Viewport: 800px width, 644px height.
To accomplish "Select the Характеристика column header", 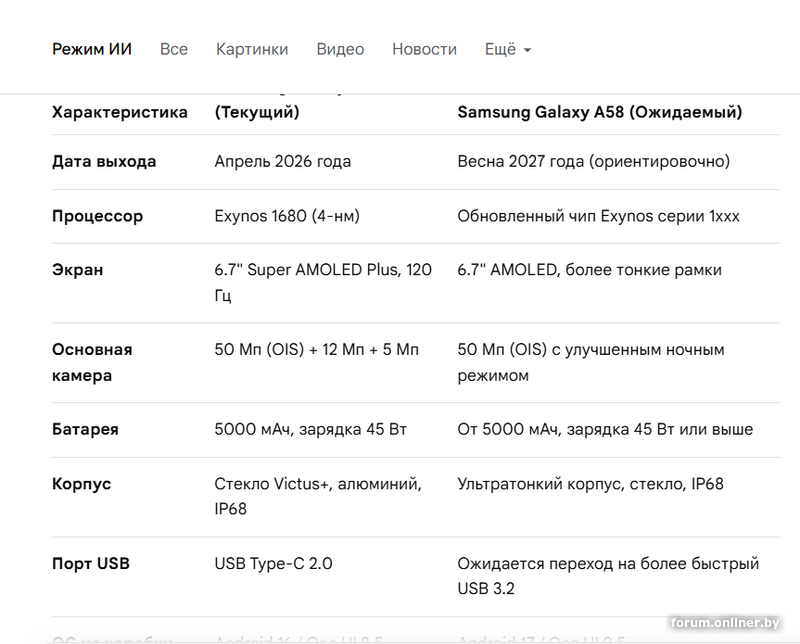I will click(x=120, y=112).
